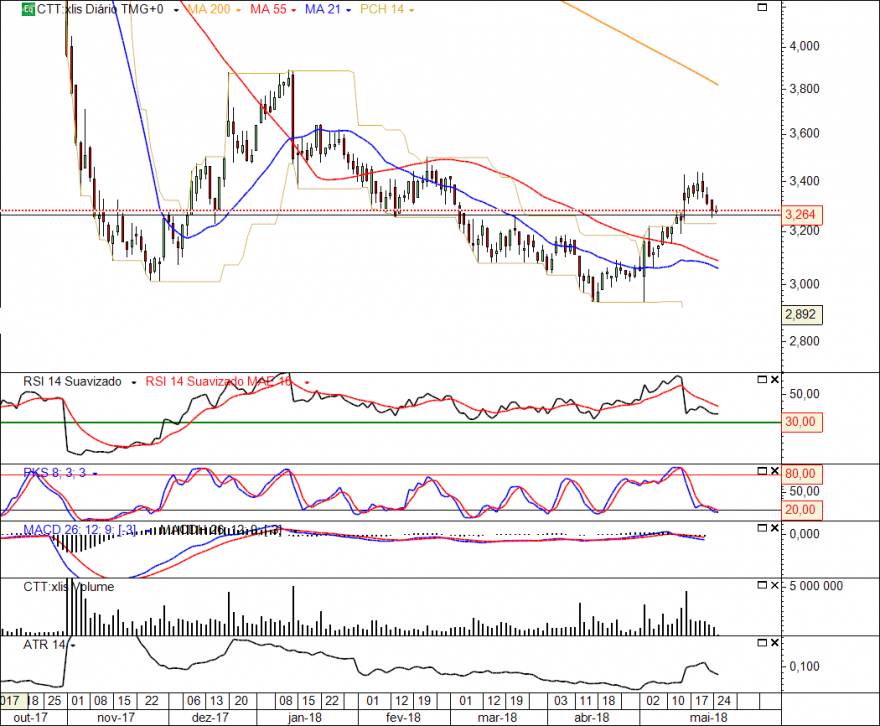The height and width of the screenshot is (726, 880).
Task: Click the day 06 marker on date axis
Action: point(194,701)
